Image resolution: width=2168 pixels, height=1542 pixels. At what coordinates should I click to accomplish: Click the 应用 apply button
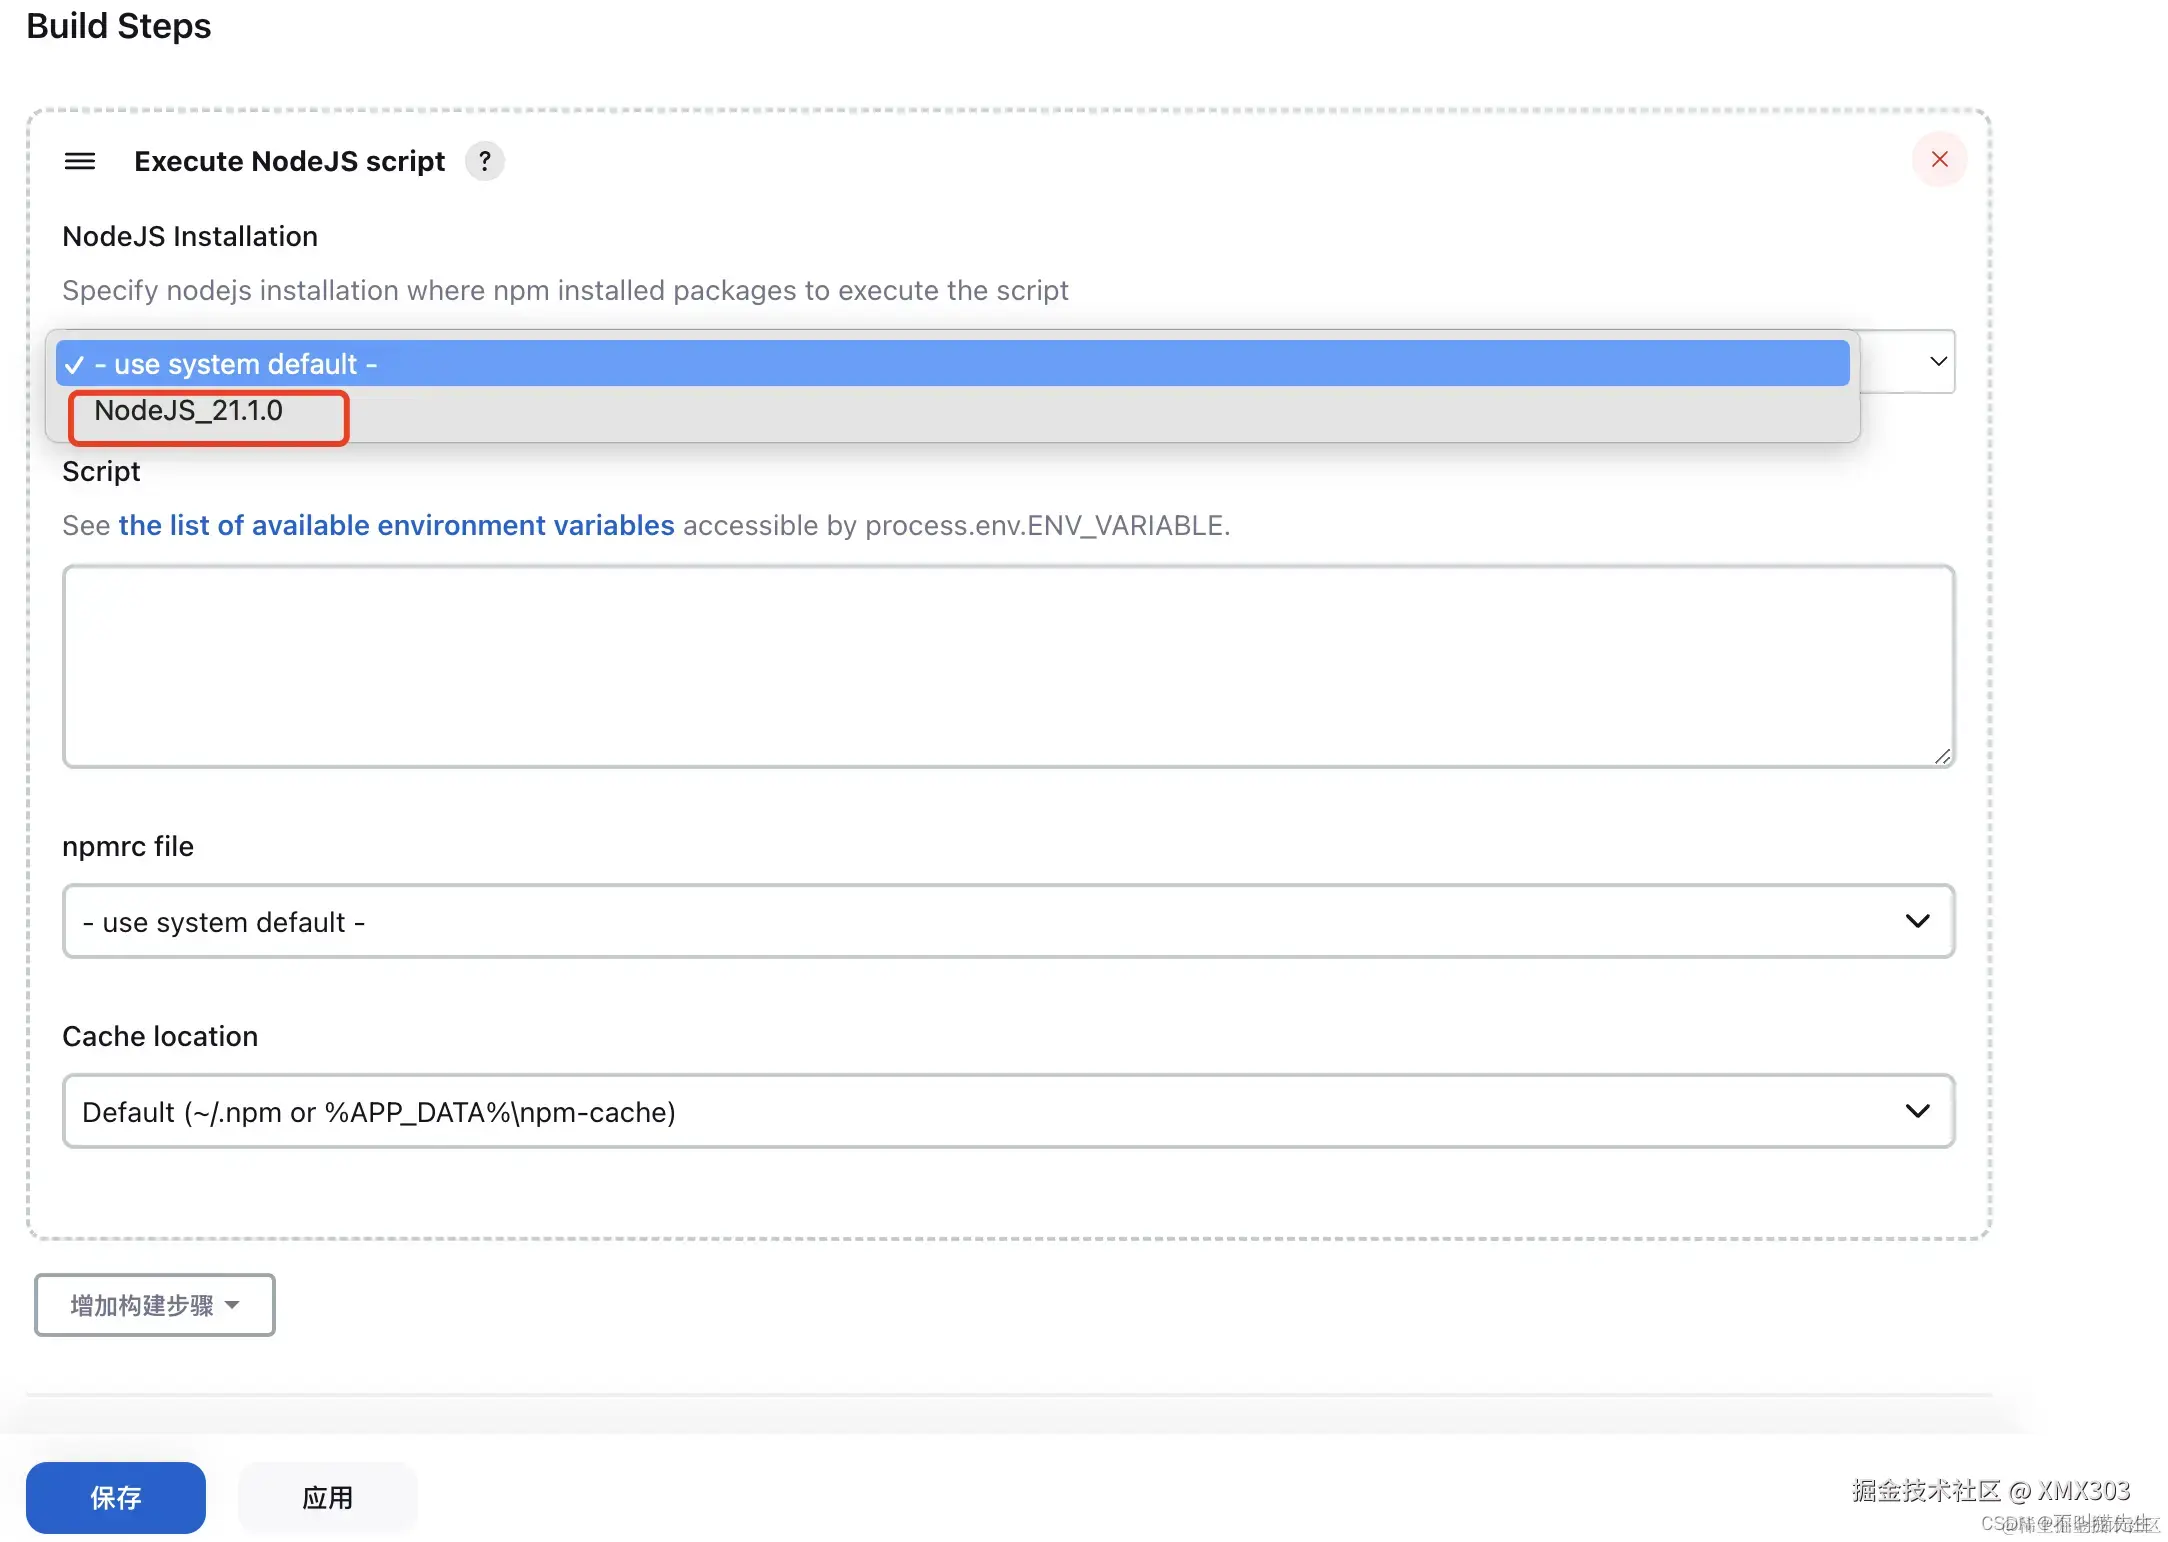[328, 1498]
